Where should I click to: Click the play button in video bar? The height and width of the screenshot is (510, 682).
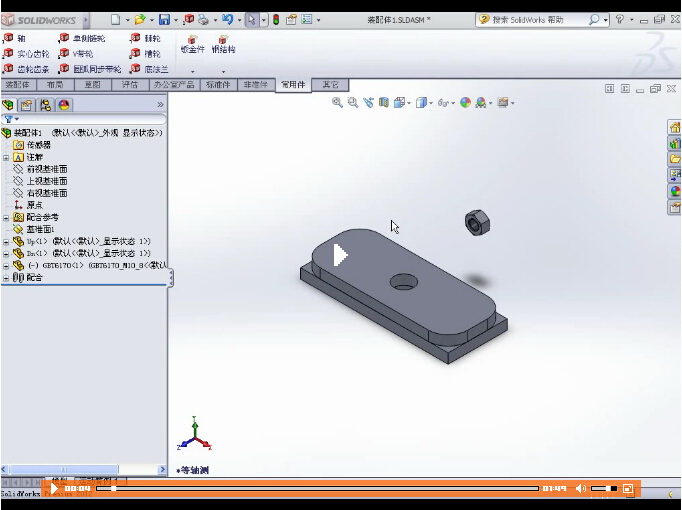click(54, 489)
